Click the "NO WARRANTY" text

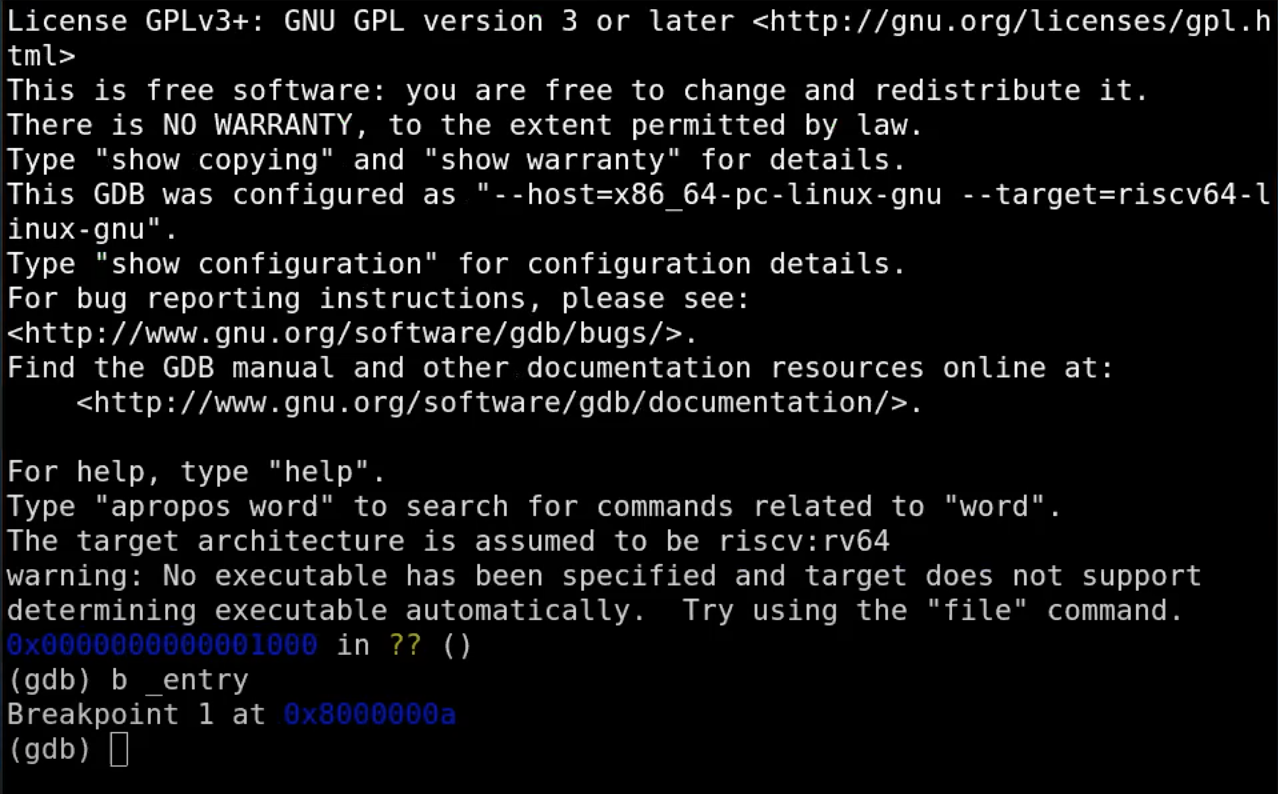(x=258, y=125)
